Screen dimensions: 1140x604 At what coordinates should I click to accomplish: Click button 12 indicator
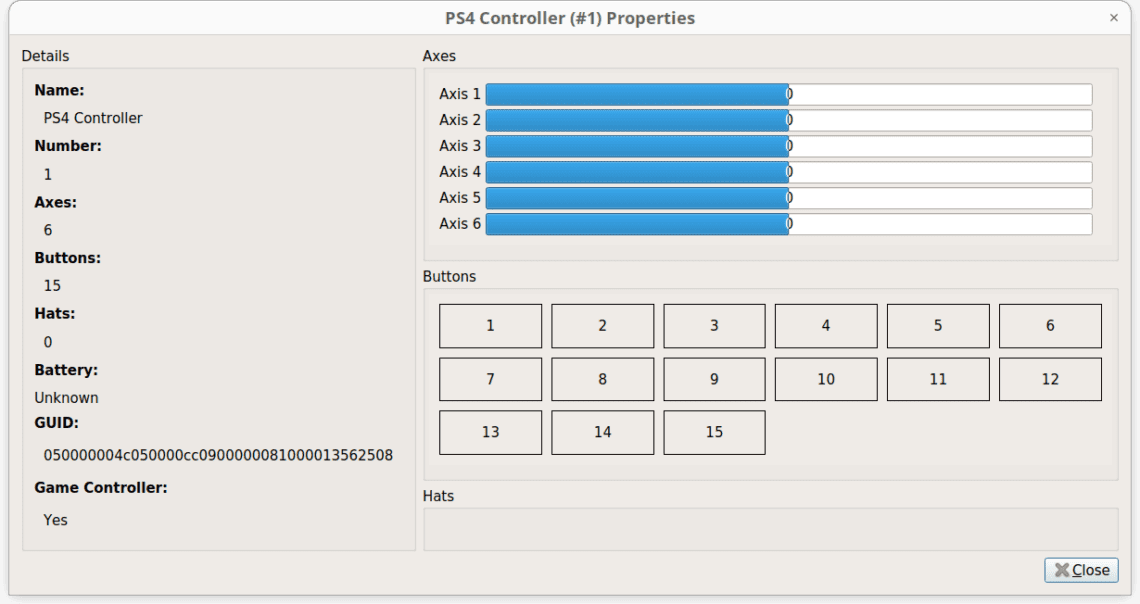point(1050,379)
